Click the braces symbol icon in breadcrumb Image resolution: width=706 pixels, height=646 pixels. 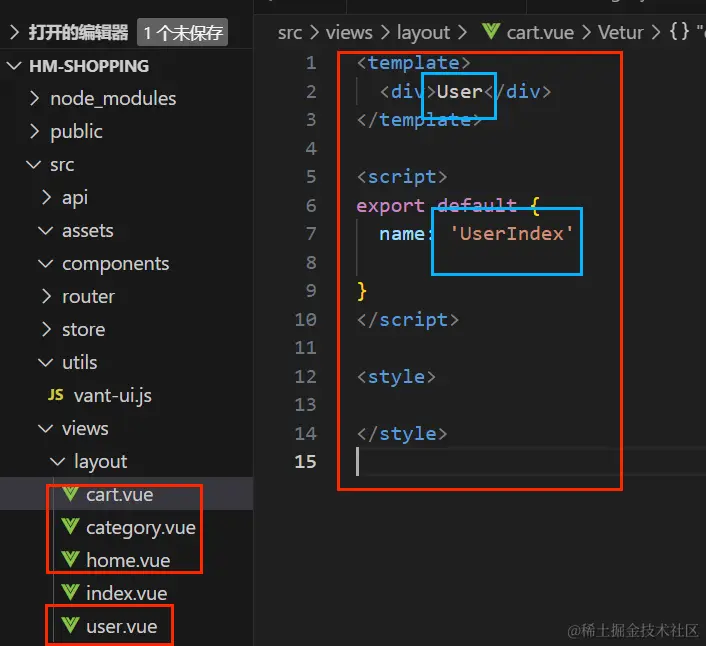(679, 32)
